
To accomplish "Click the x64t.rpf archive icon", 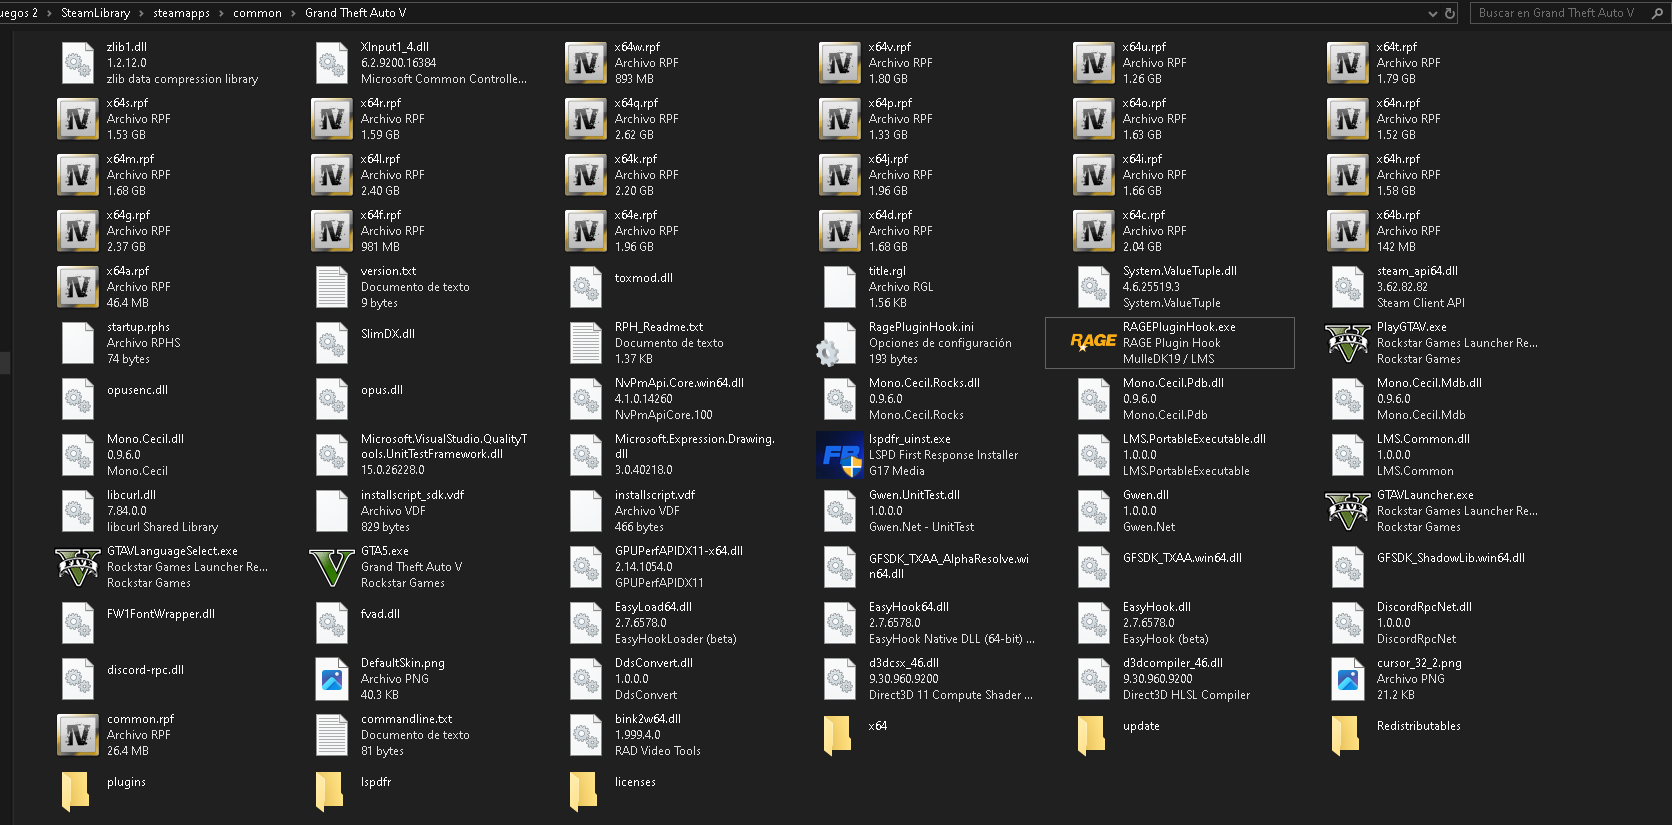I will (x=1347, y=63).
